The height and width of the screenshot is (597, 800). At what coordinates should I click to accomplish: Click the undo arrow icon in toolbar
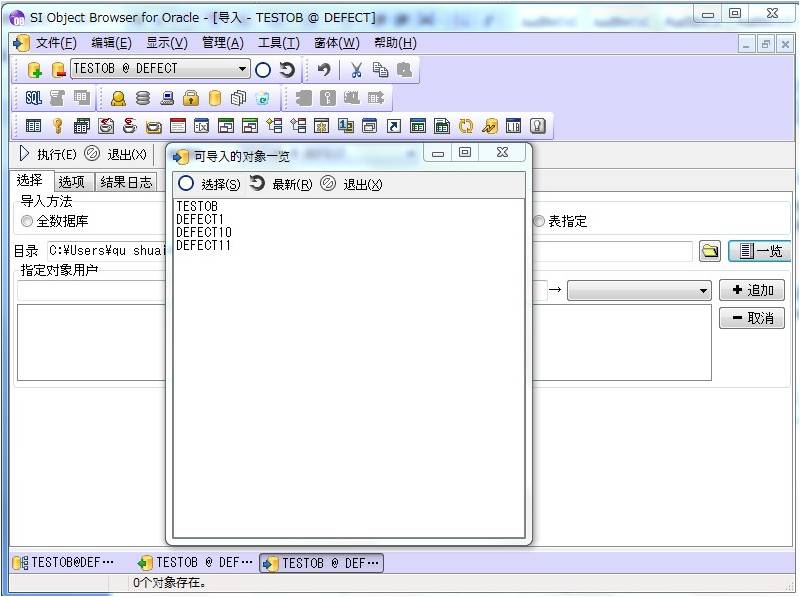(x=324, y=69)
